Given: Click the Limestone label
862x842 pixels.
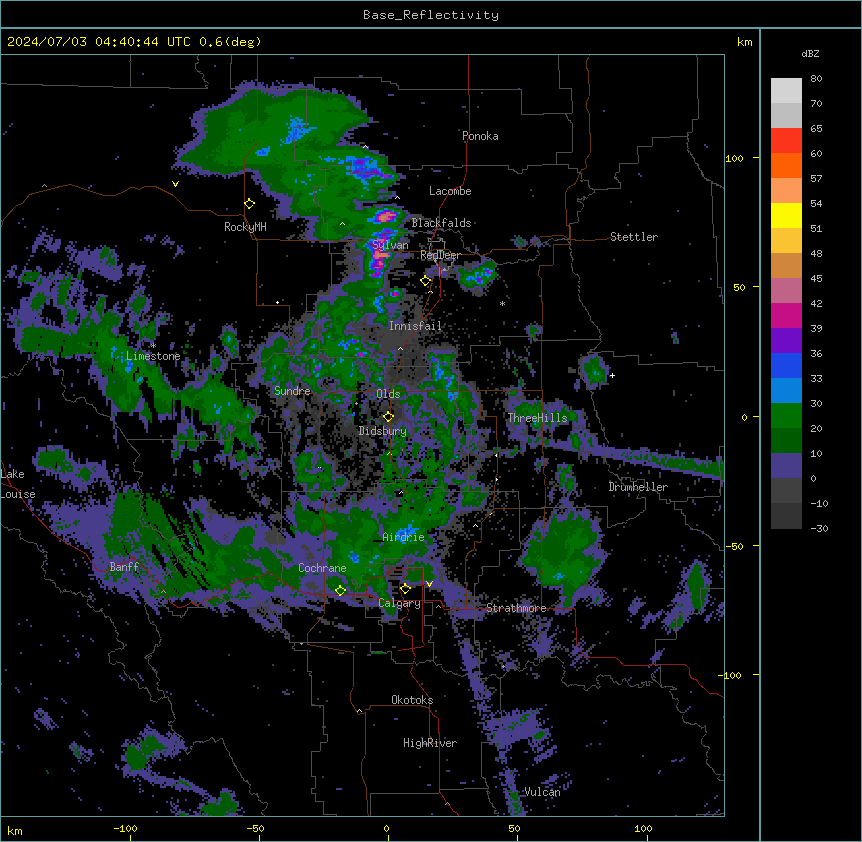Looking at the screenshot, I should pyautogui.click(x=153, y=356).
